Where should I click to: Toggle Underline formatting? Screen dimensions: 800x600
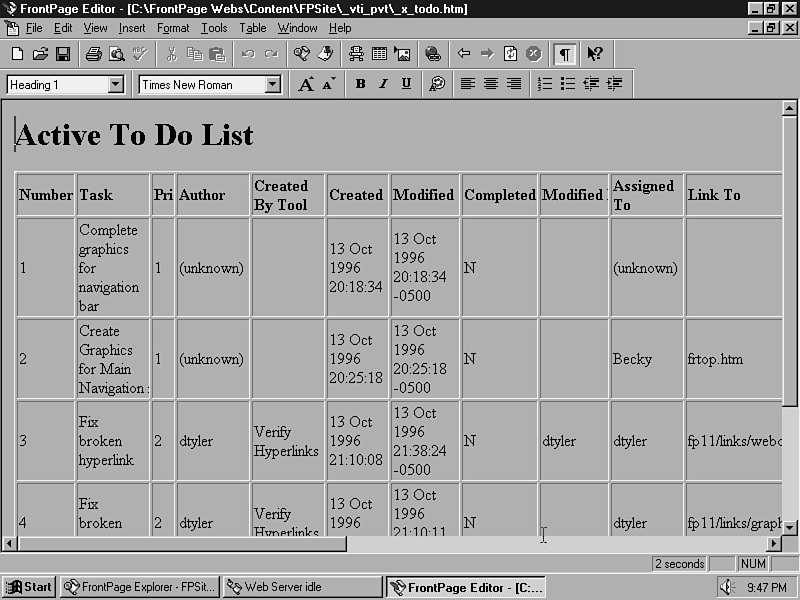click(x=406, y=85)
